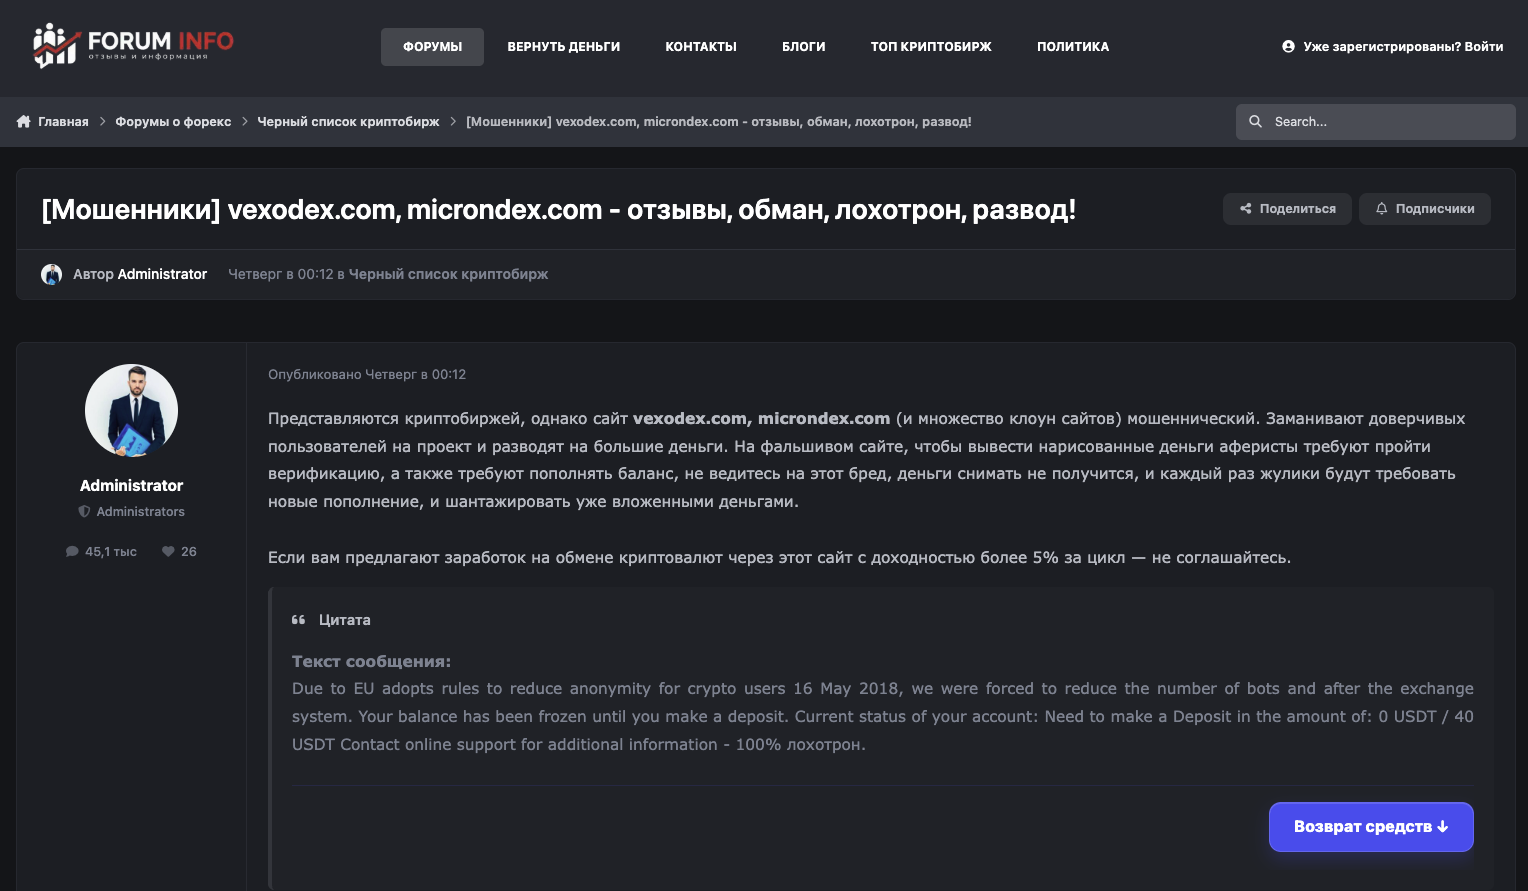1528x891 pixels.
Task: Click the share icon on Поделиться button
Action: 1246,209
